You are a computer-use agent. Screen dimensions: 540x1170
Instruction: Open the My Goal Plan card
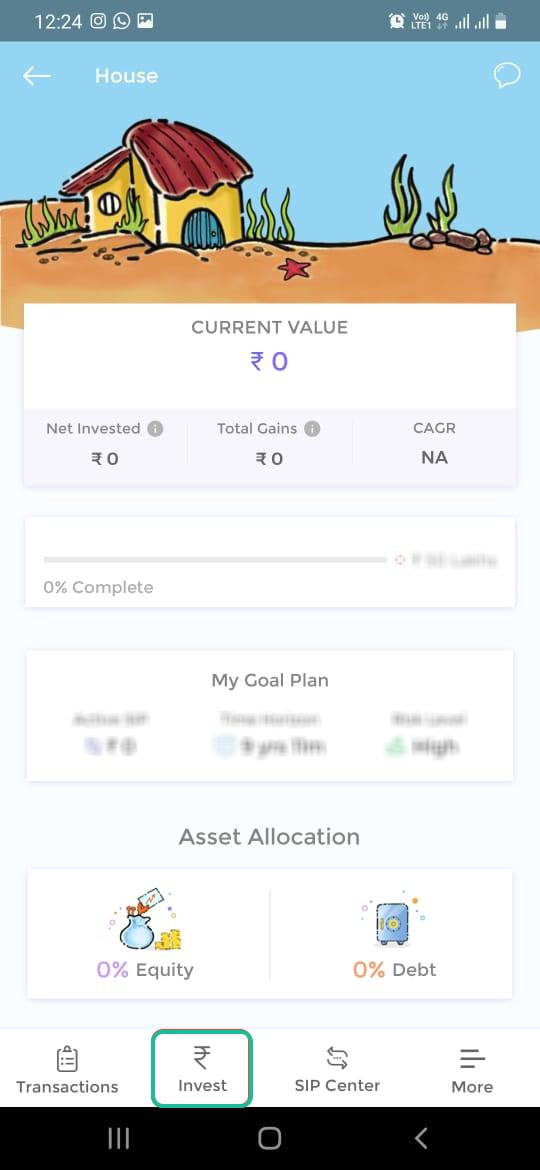coord(270,716)
